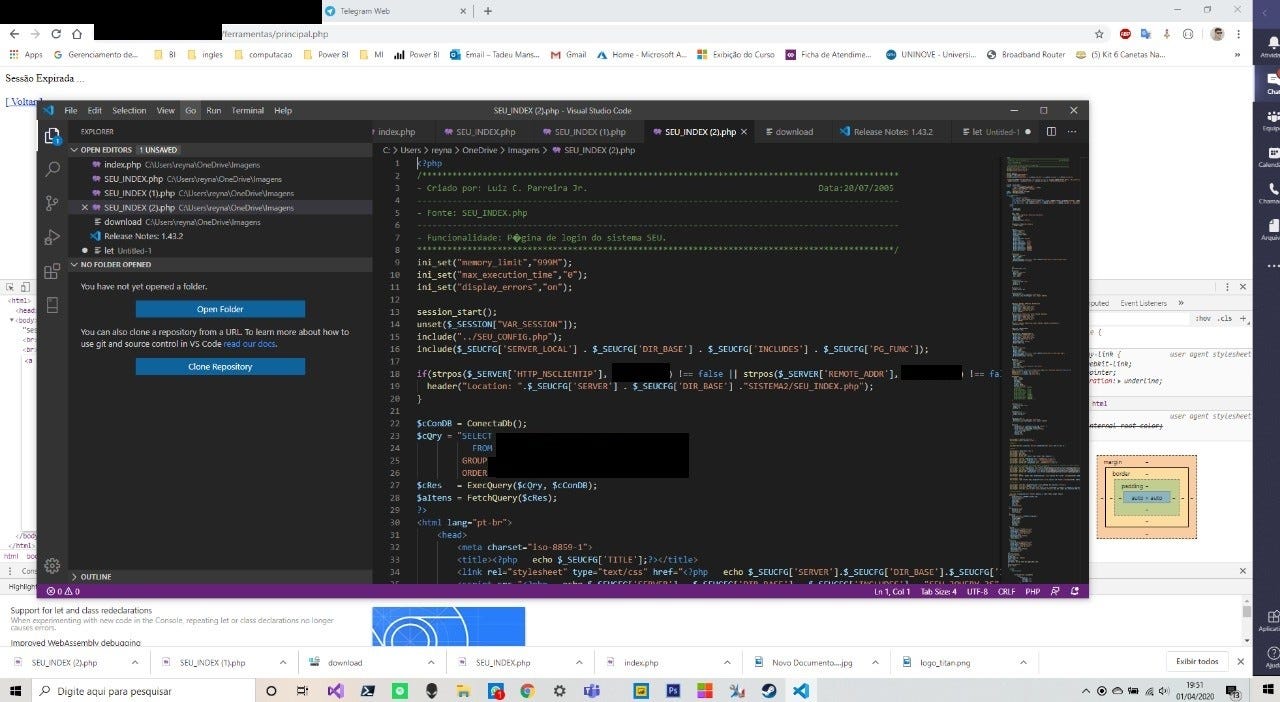Open Steam from the Windows taskbar

coord(768,690)
